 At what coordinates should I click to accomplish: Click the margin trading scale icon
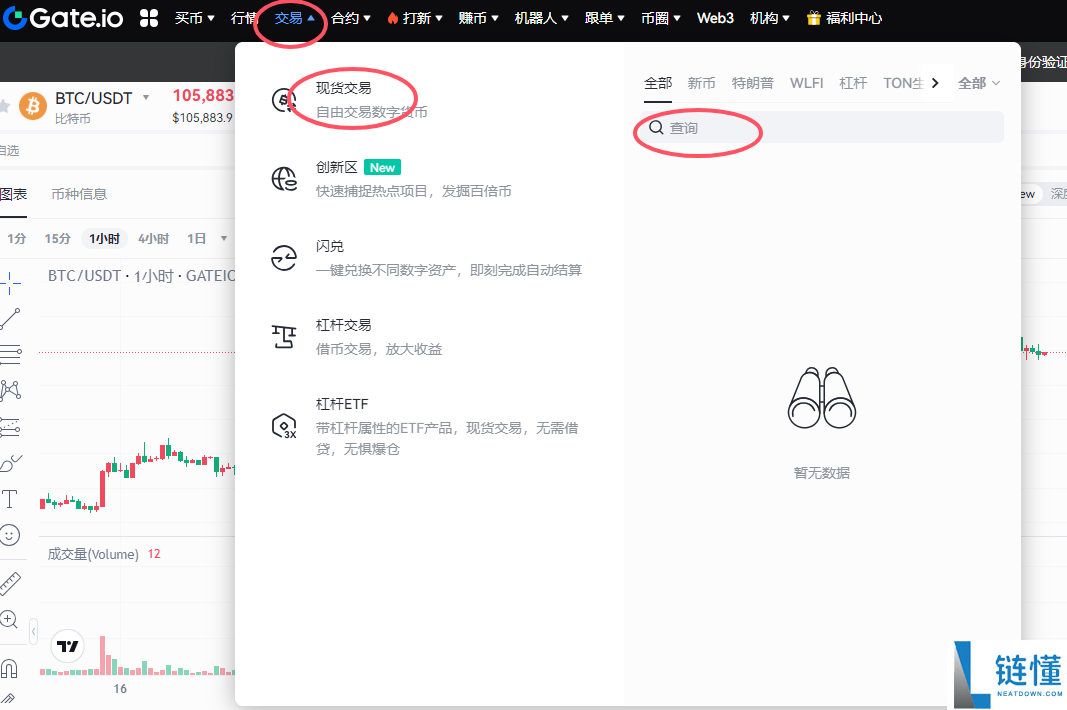click(284, 337)
